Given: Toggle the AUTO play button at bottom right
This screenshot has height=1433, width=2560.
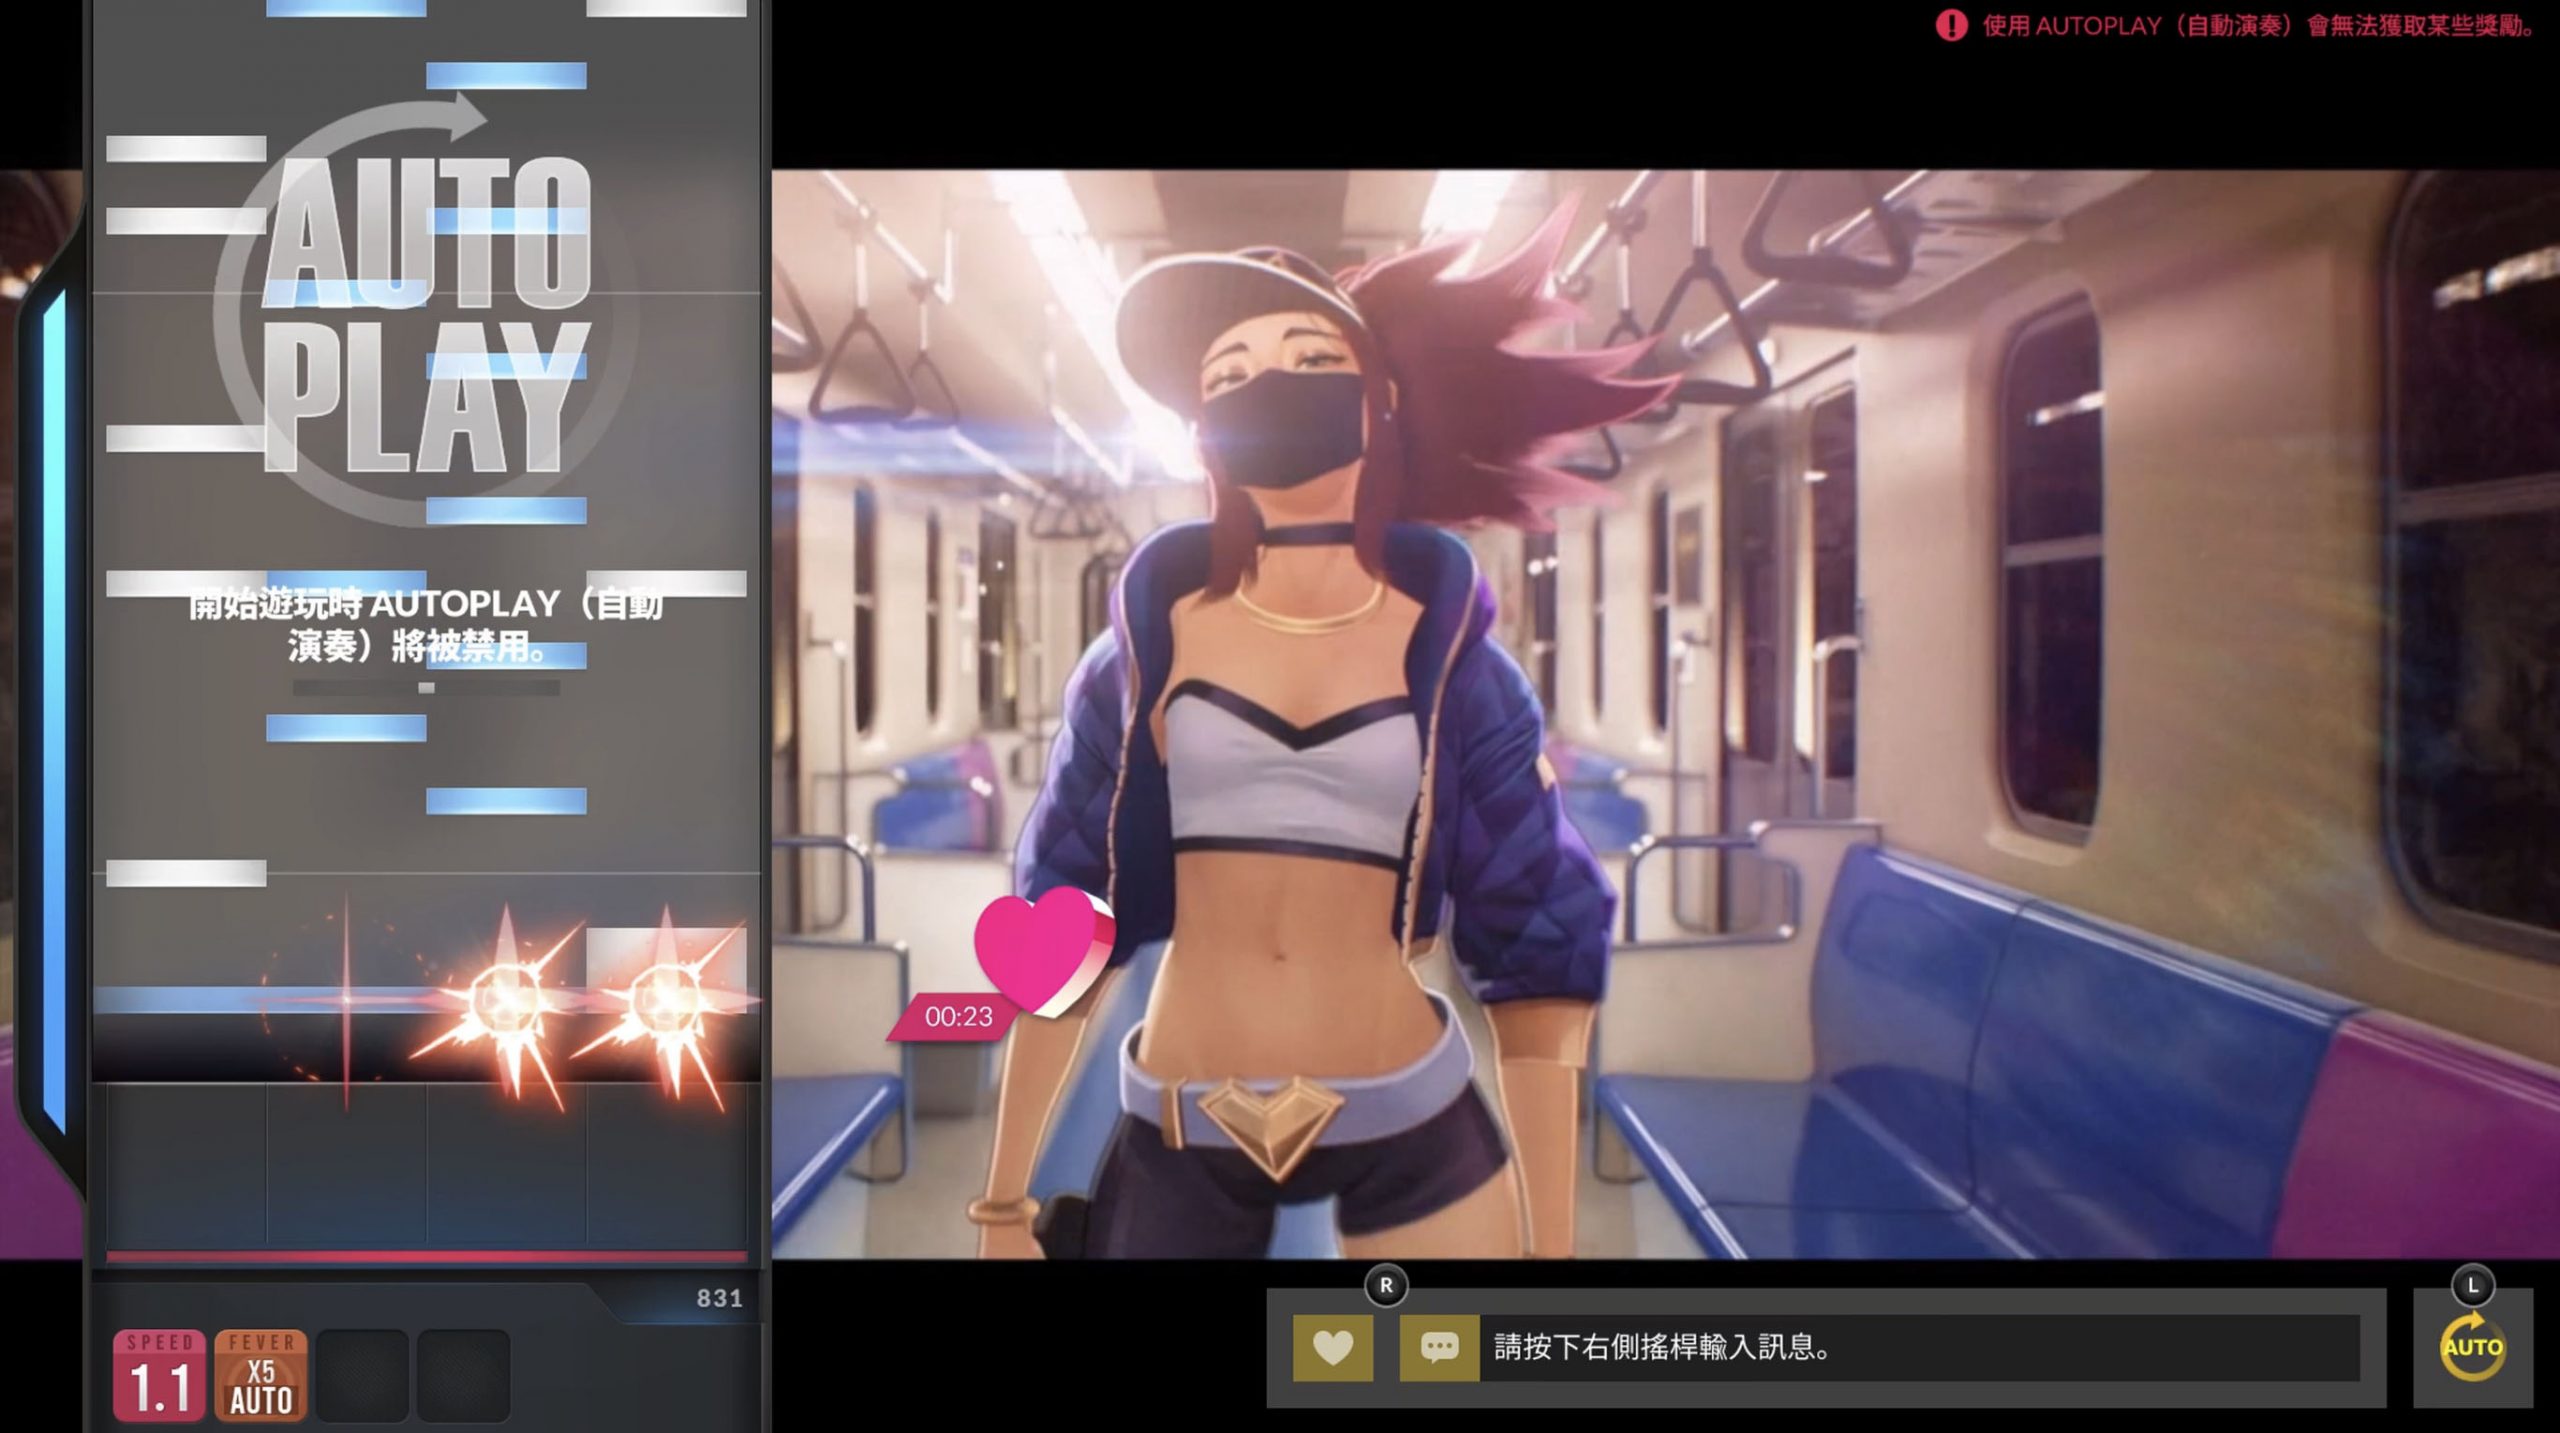Looking at the screenshot, I should point(2472,1347).
